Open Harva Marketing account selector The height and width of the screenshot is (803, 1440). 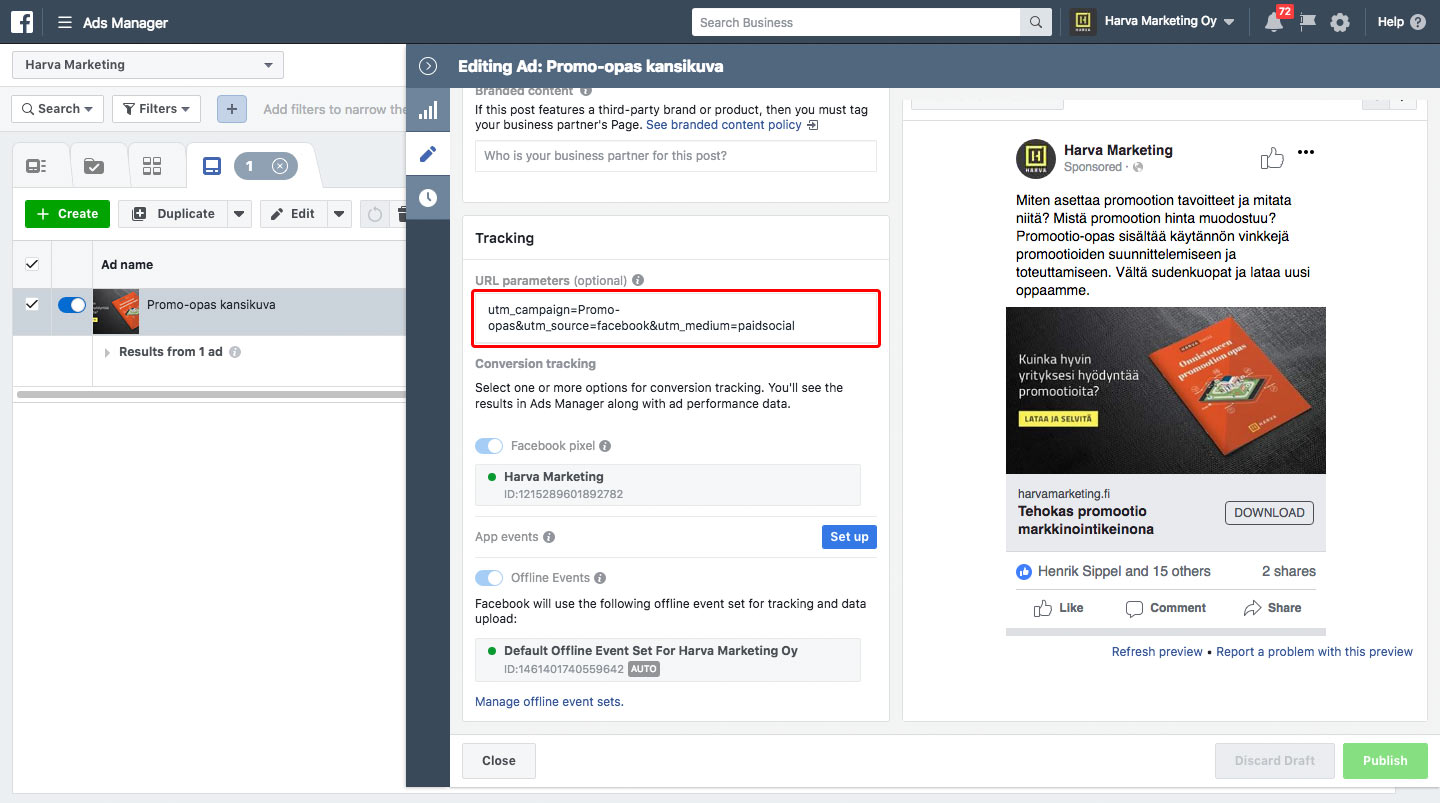click(x=148, y=65)
